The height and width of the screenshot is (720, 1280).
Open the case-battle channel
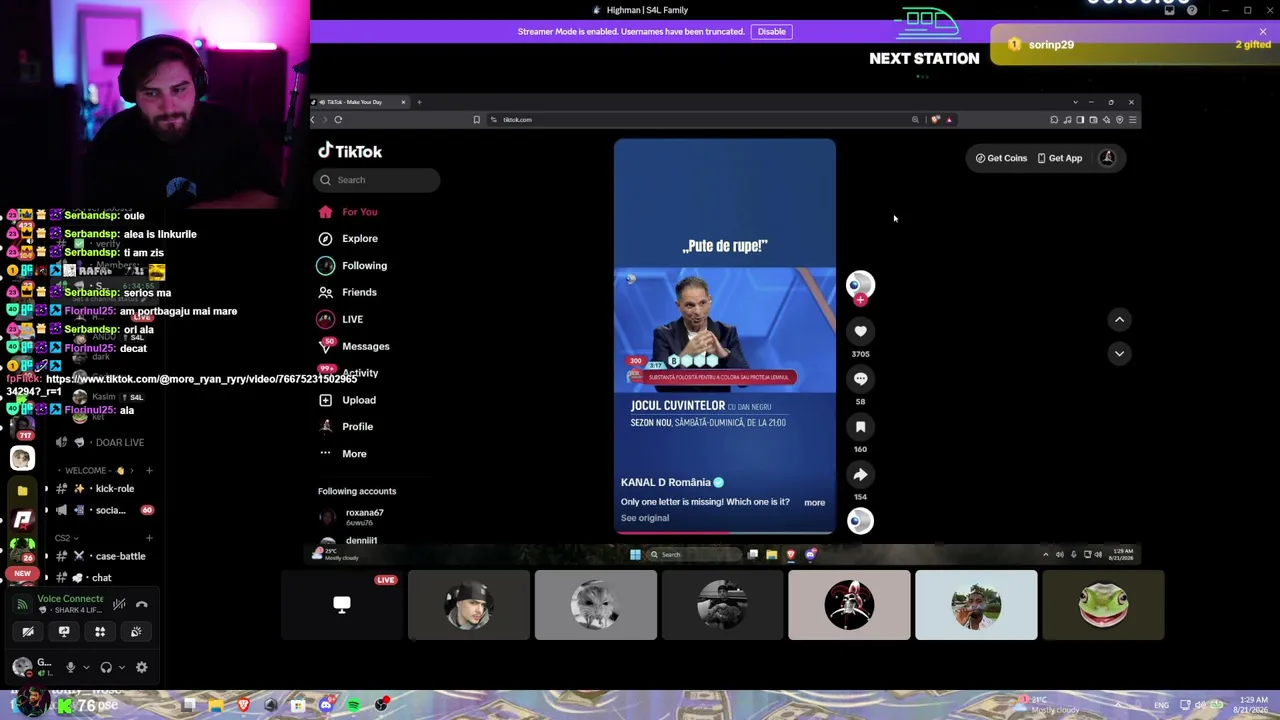[104, 556]
